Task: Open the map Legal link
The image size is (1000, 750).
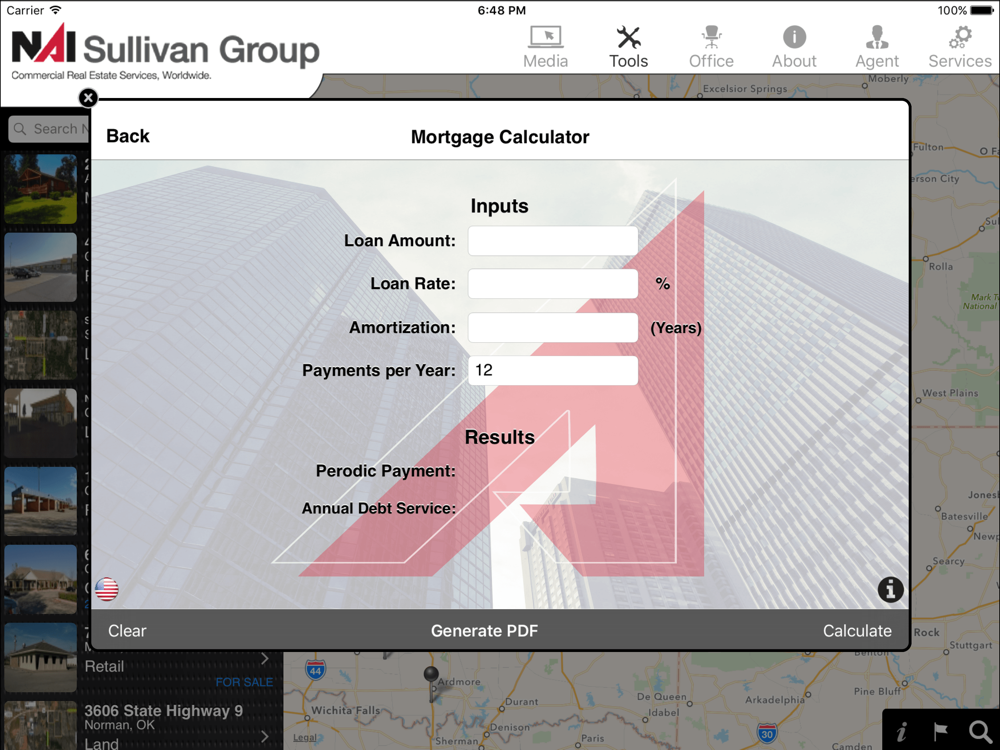Action: point(304,738)
